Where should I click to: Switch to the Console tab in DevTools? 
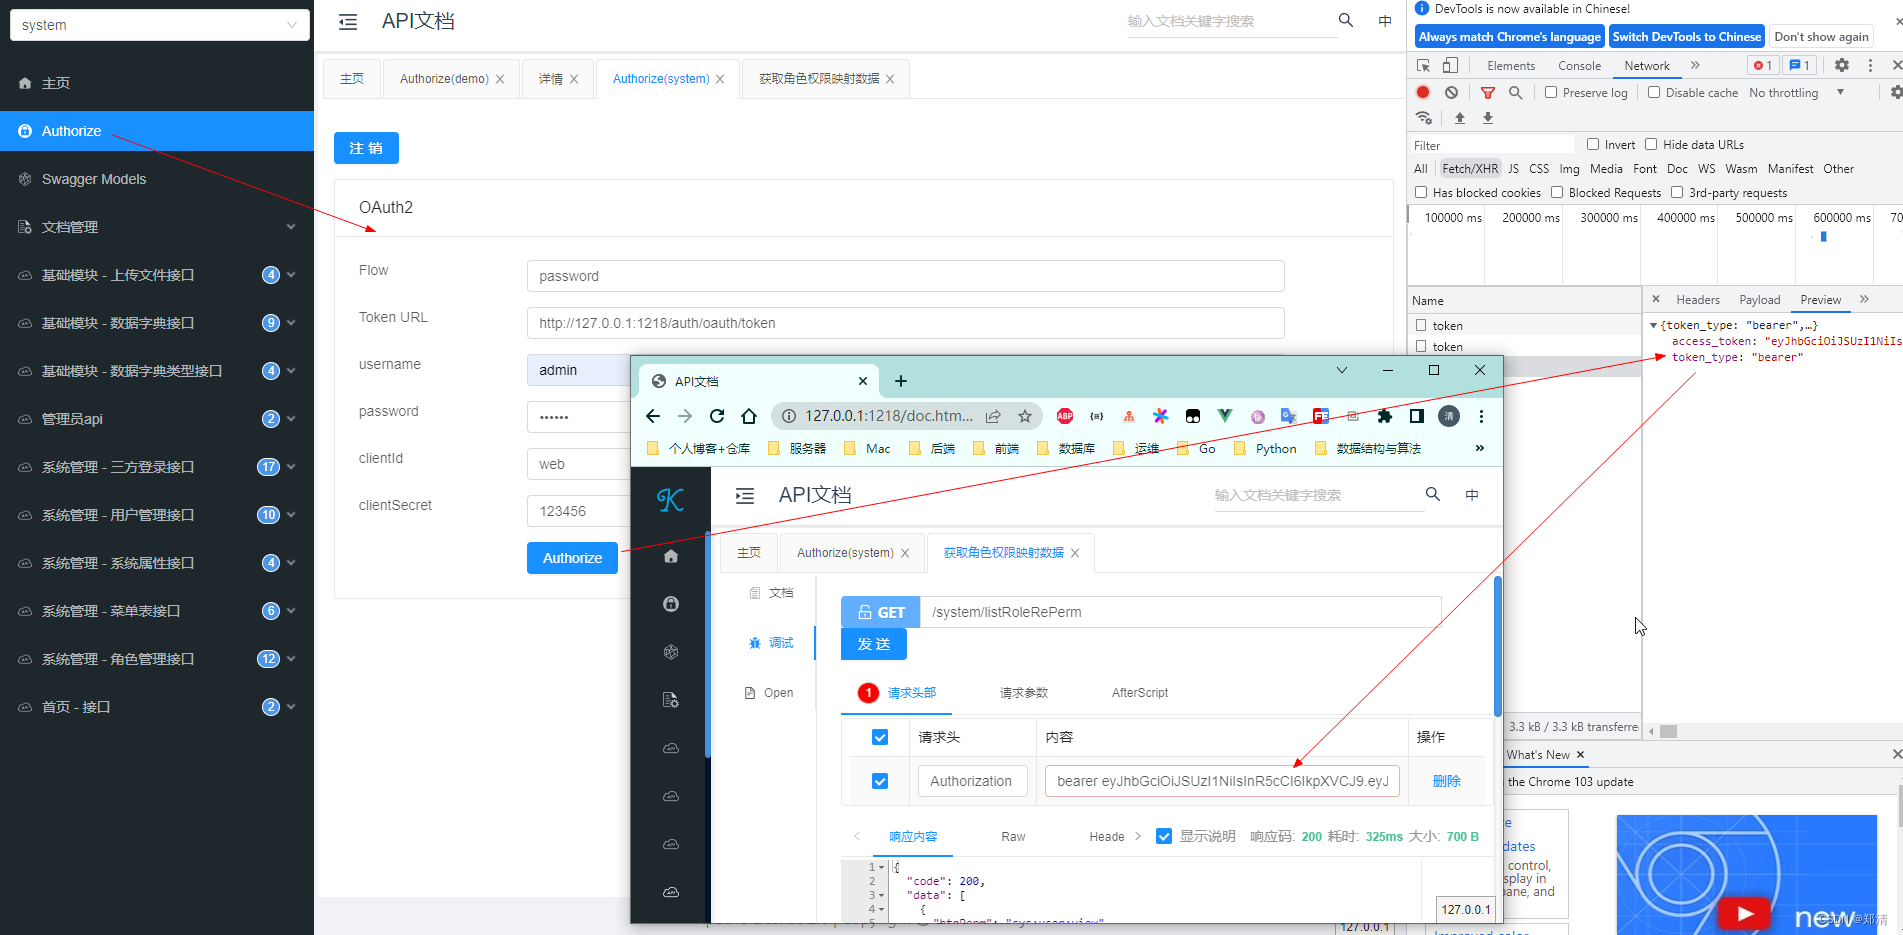(x=1579, y=65)
